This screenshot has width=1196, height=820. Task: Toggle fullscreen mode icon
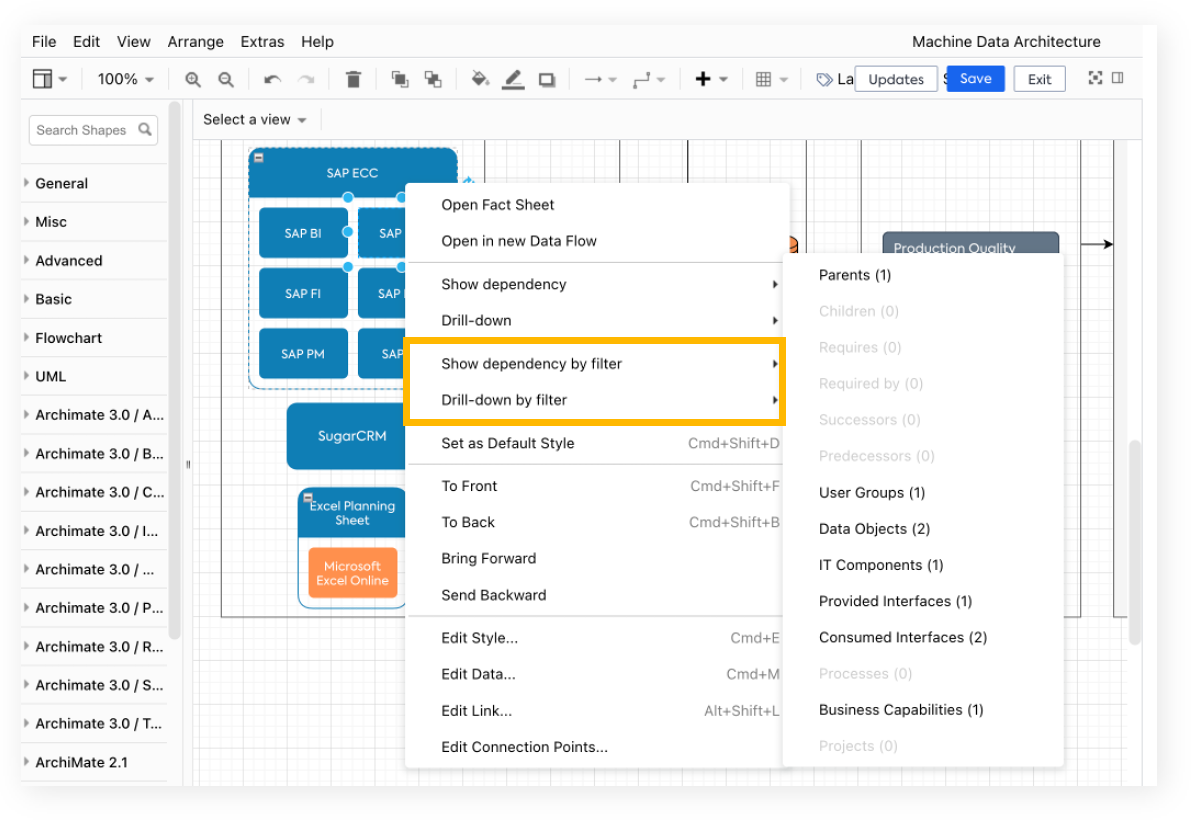1095,78
